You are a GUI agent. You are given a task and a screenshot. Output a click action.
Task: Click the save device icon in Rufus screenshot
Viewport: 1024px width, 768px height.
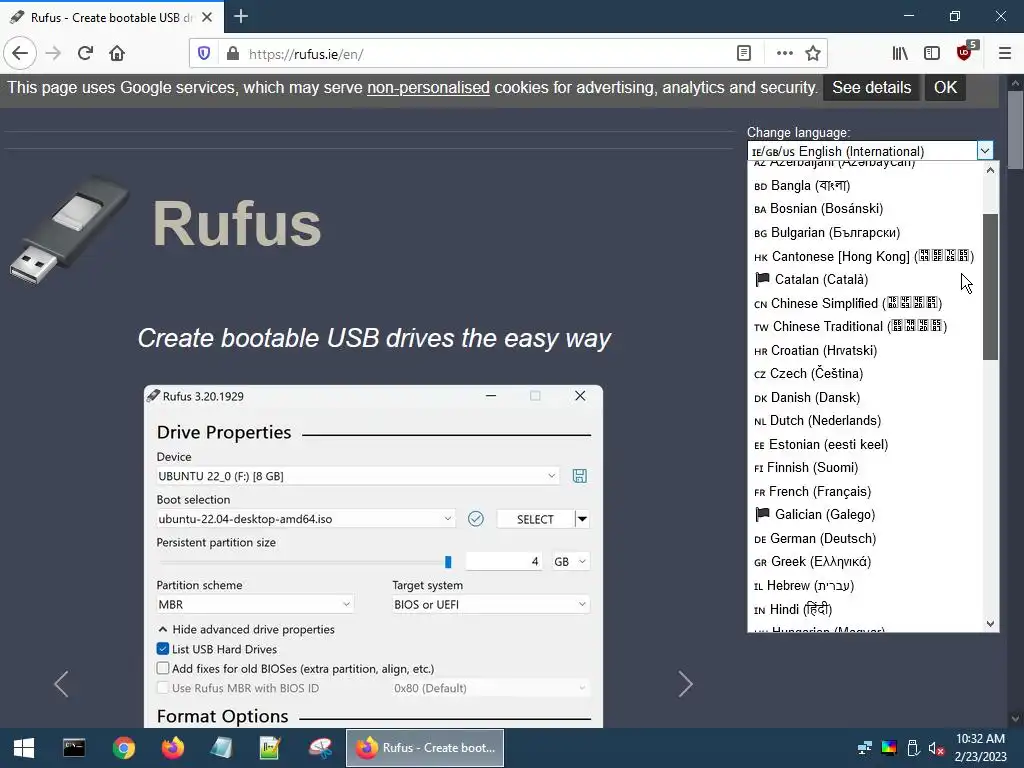coord(579,476)
